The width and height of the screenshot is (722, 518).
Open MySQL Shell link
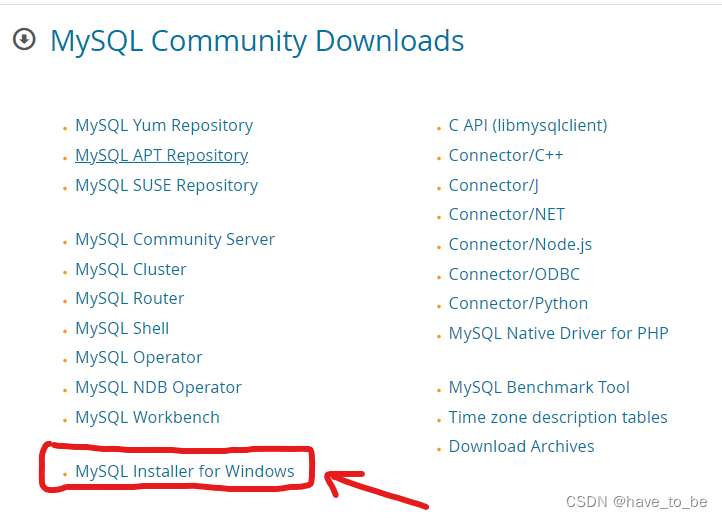tap(122, 328)
